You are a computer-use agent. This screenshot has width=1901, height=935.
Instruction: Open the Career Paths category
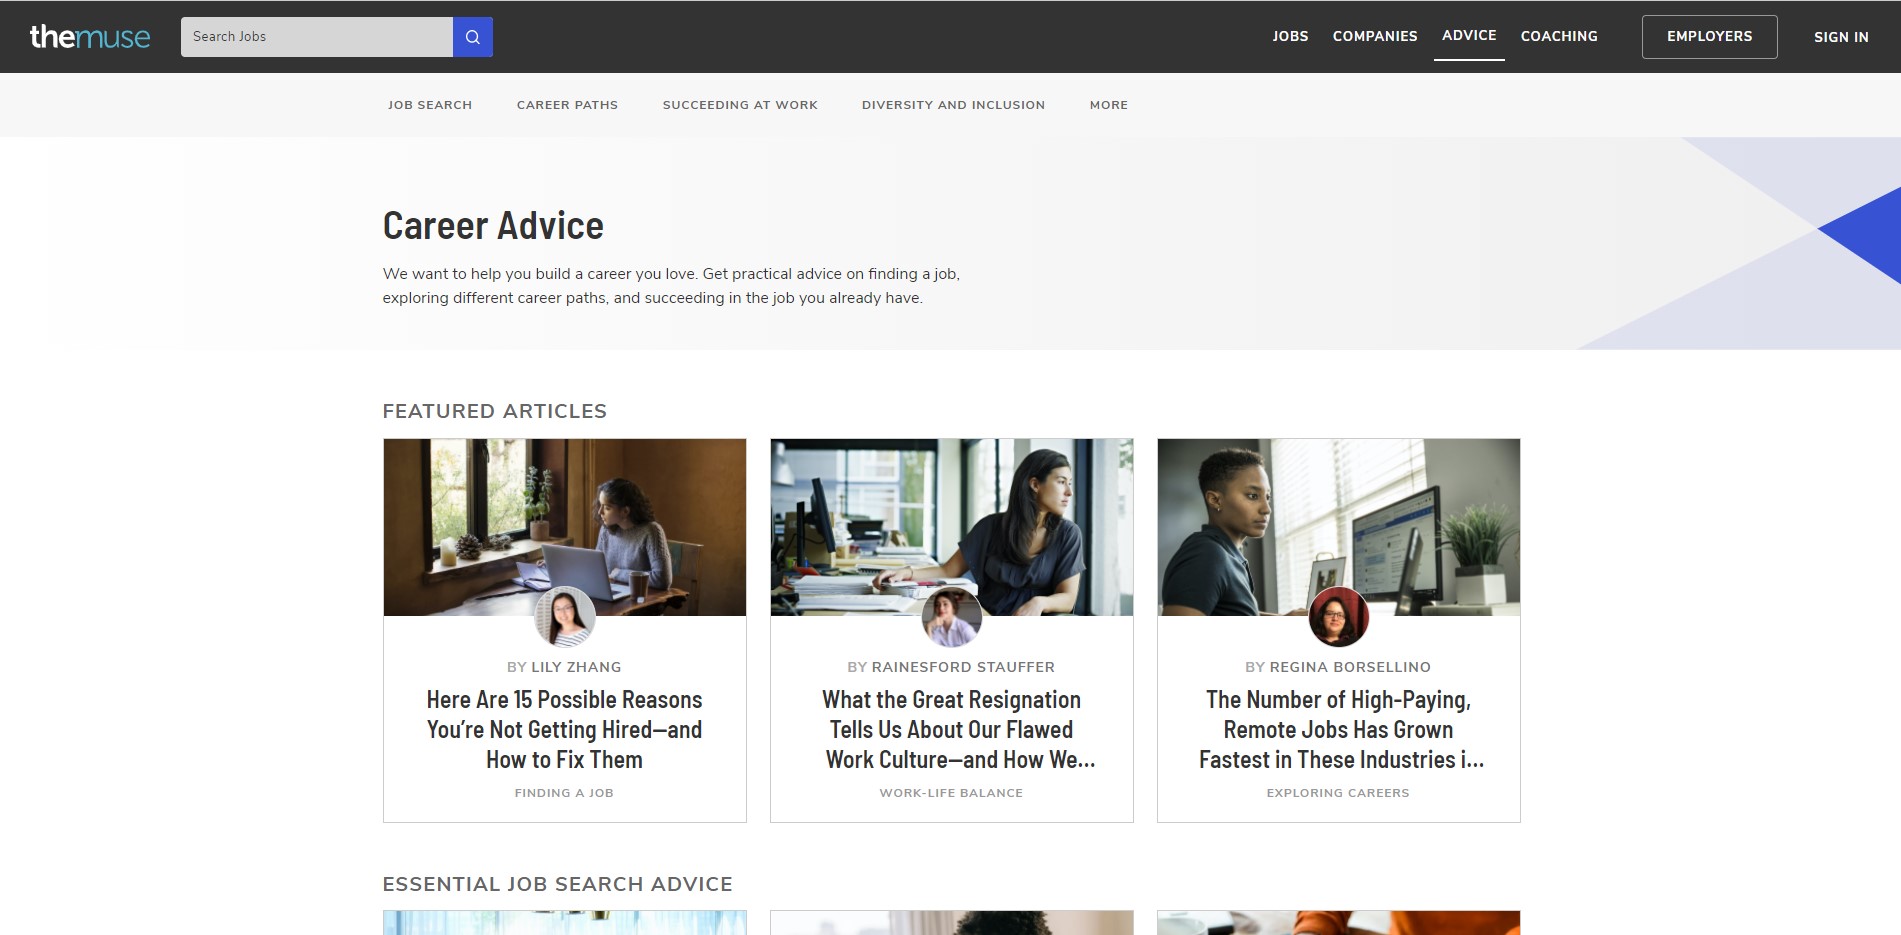coord(567,105)
